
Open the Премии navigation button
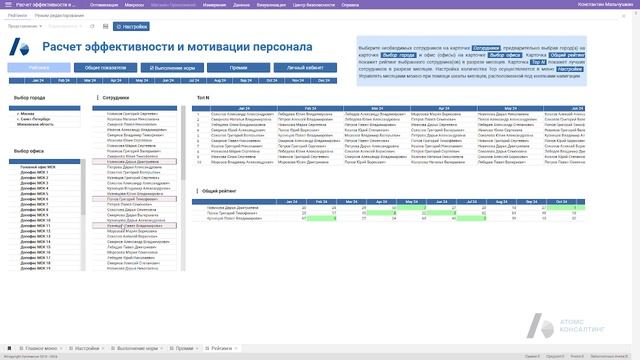pyautogui.click(x=238, y=68)
